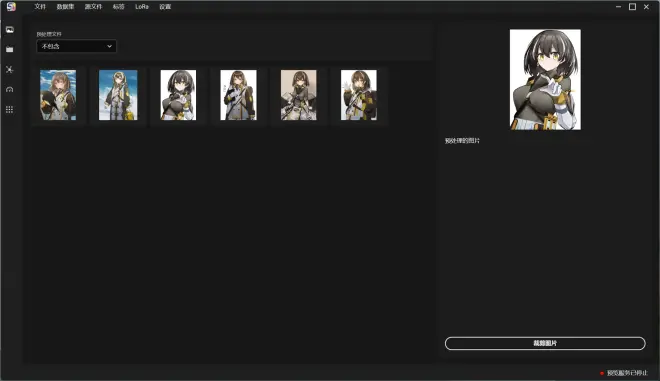Open the grid icon in the sidebar

click(x=10, y=109)
